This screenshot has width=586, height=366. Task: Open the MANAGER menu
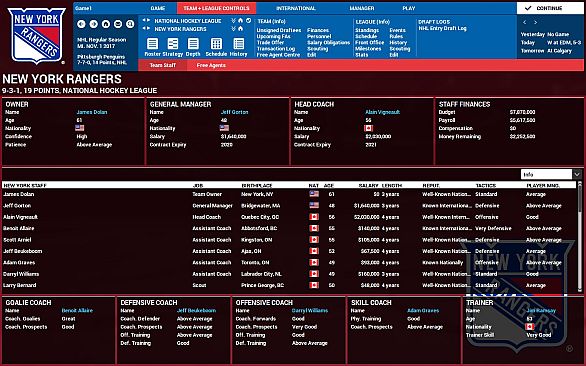[x=362, y=8]
